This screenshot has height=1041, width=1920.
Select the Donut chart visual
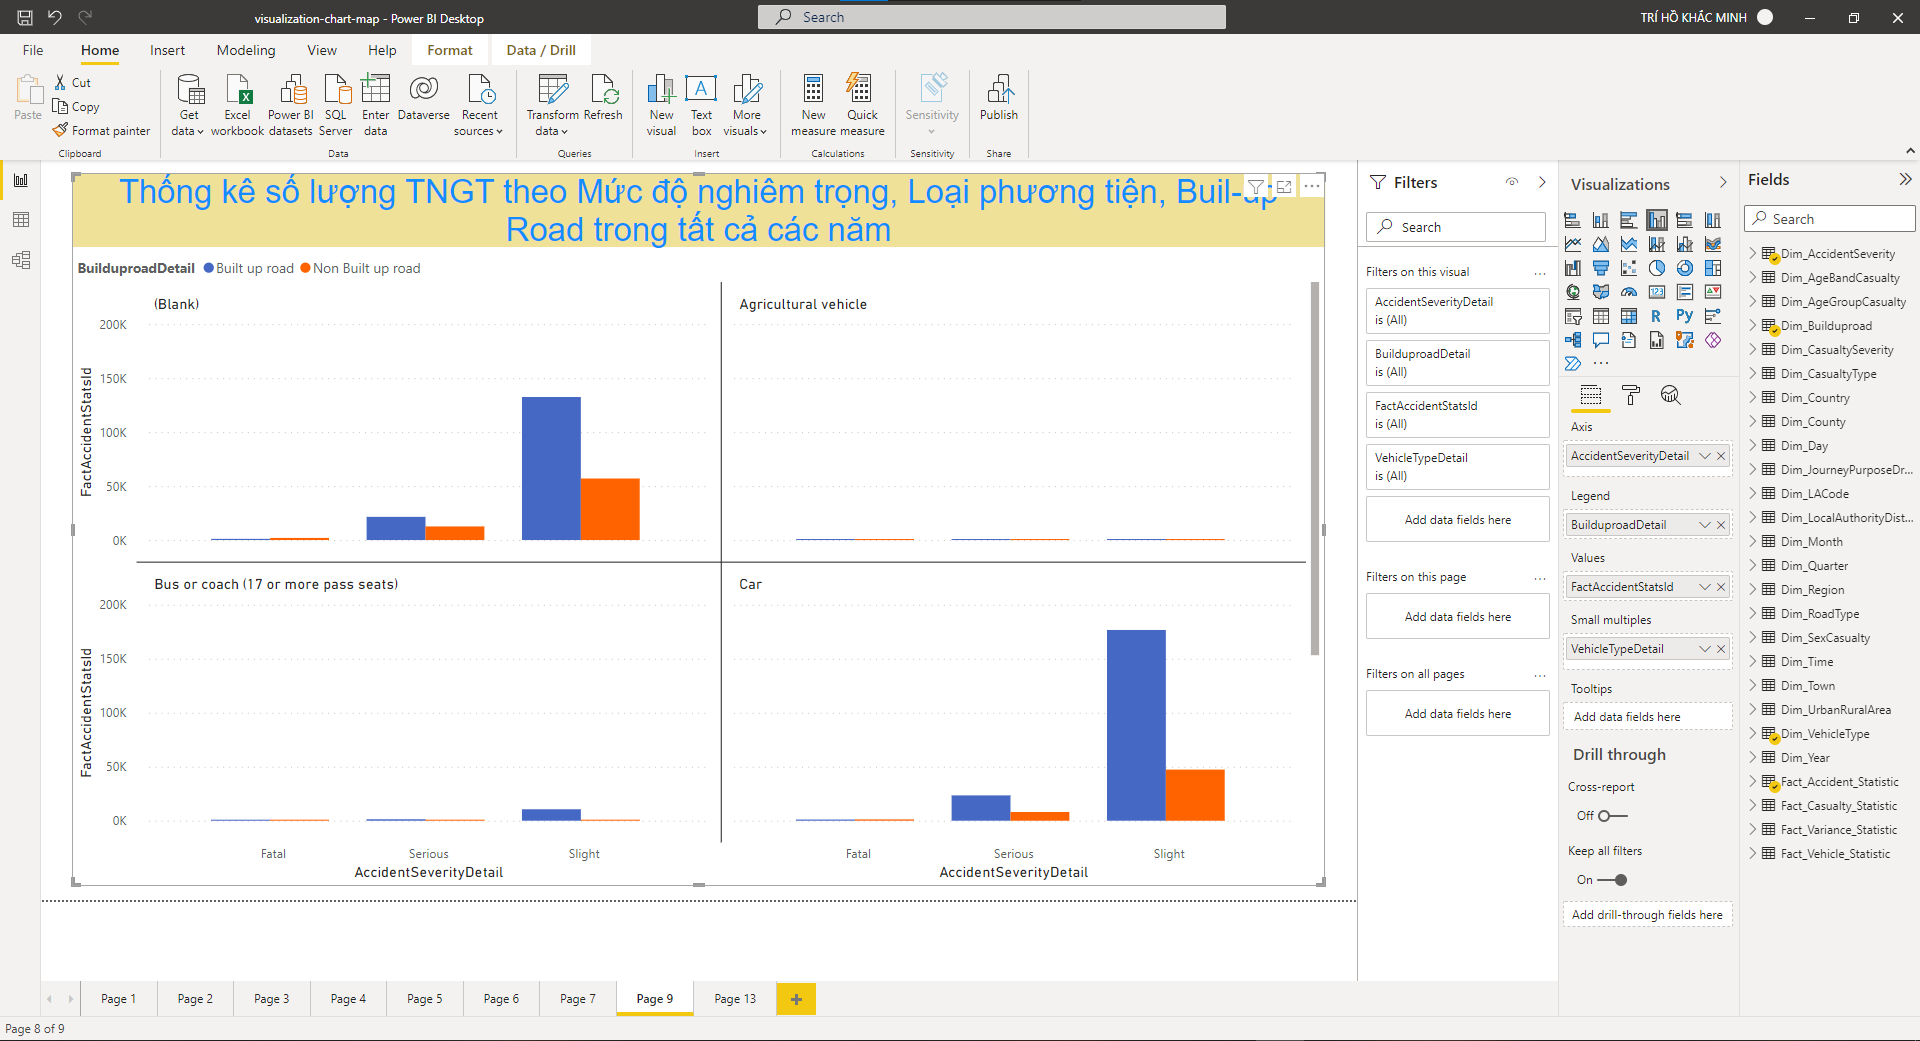click(x=1685, y=268)
